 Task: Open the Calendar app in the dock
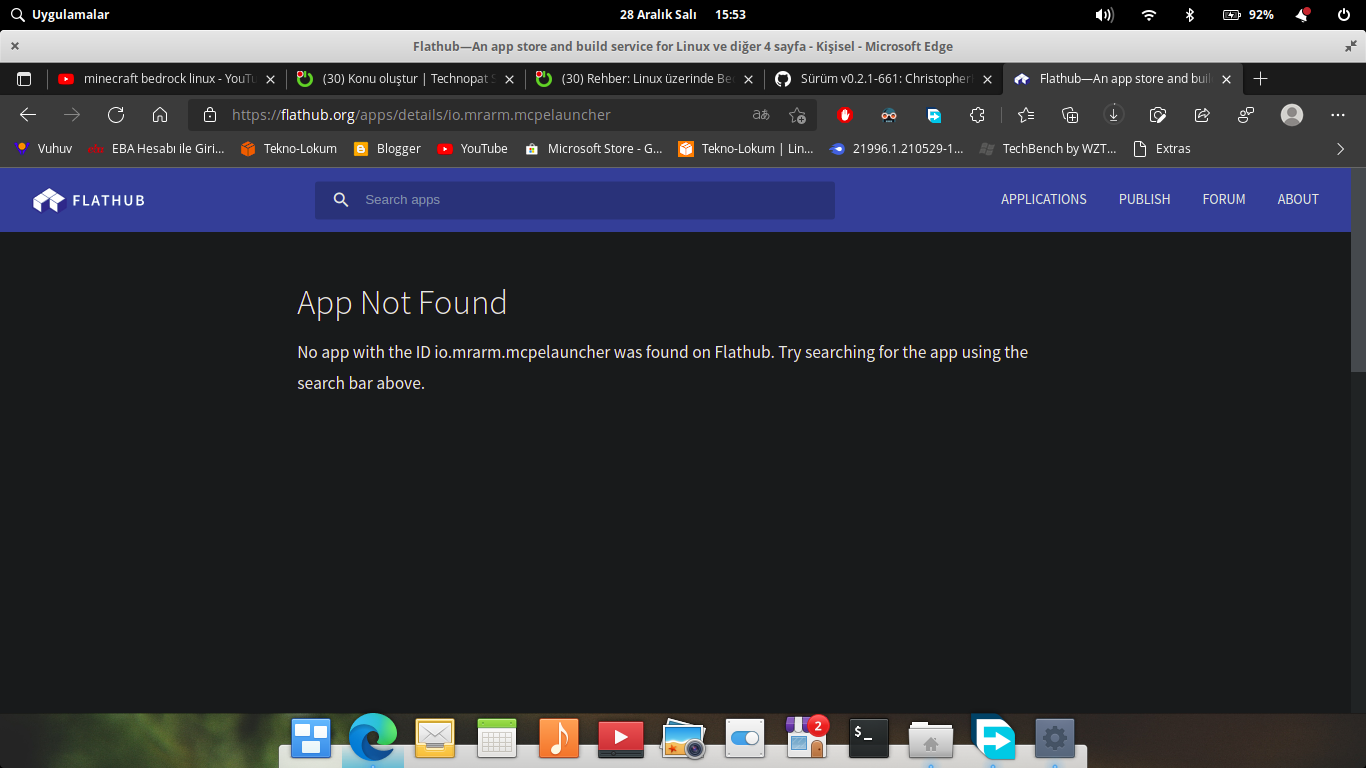496,739
